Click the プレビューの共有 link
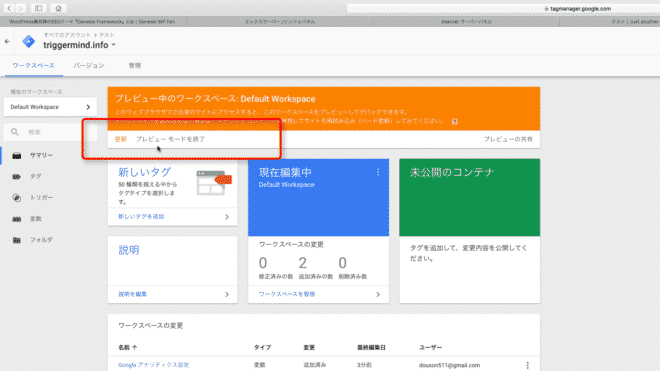Screen dimensions: 660x371 coord(508,139)
